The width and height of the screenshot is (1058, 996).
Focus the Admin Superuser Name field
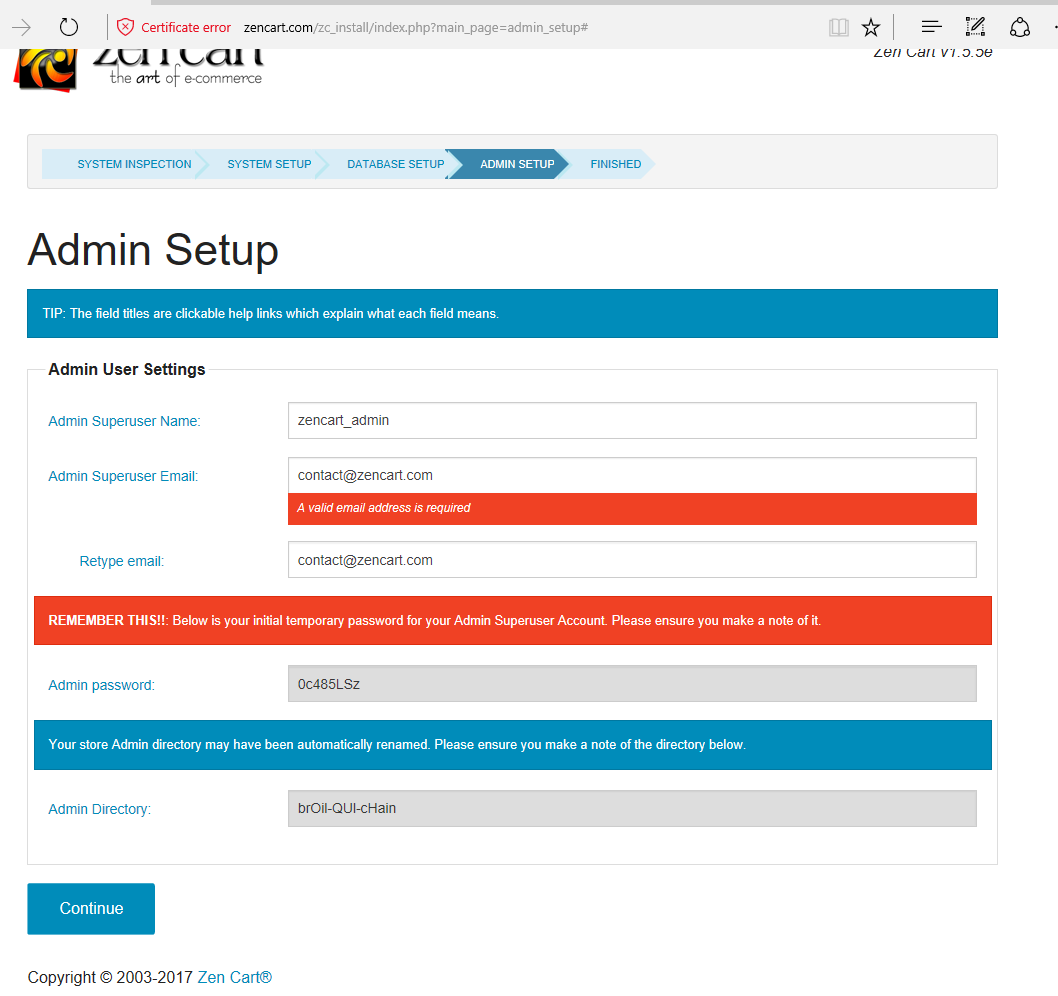click(632, 420)
